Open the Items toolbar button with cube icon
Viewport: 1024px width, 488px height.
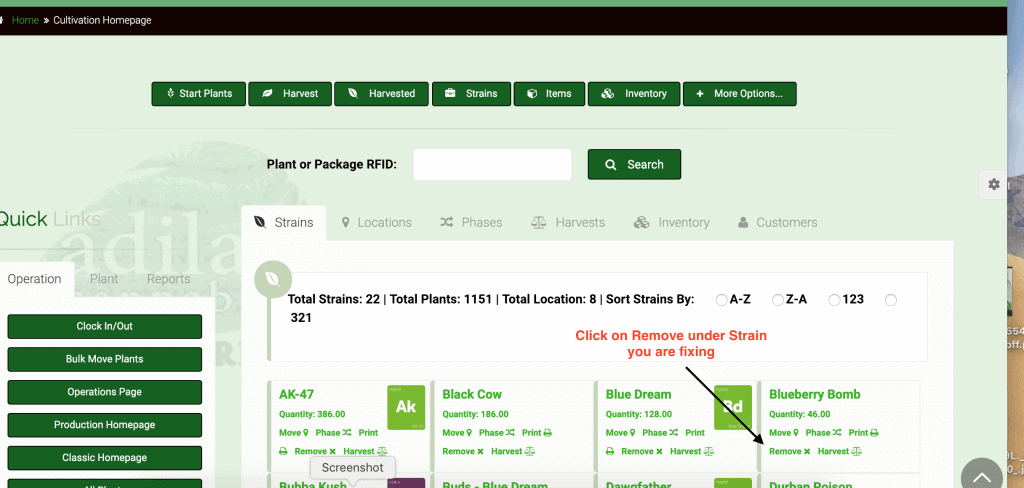pos(549,93)
